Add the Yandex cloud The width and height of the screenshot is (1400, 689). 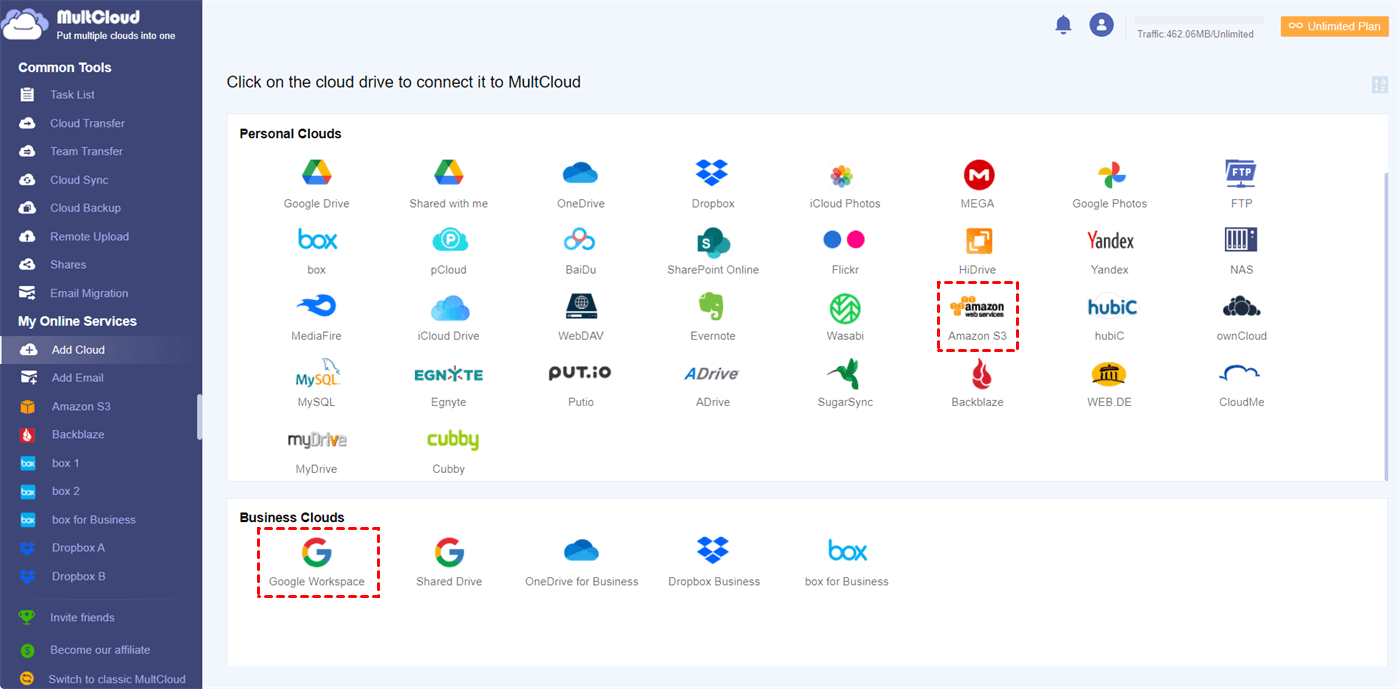(1110, 240)
